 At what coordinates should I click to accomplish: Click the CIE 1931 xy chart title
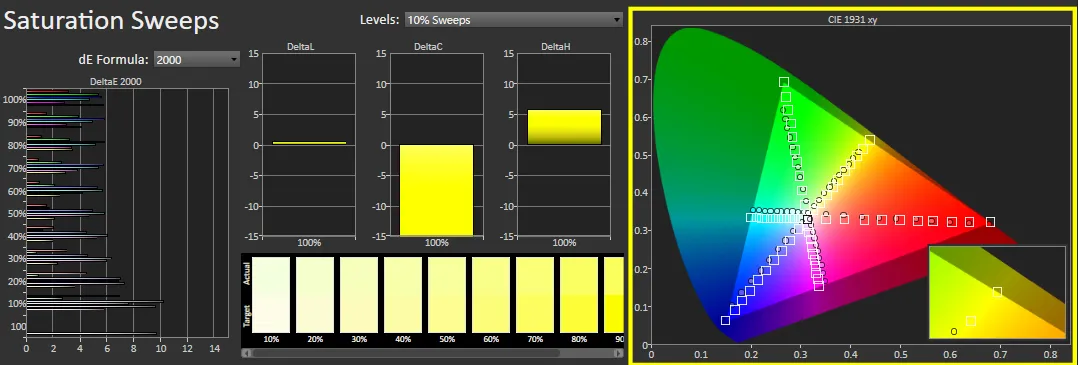pyautogui.click(x=852, y=20)
